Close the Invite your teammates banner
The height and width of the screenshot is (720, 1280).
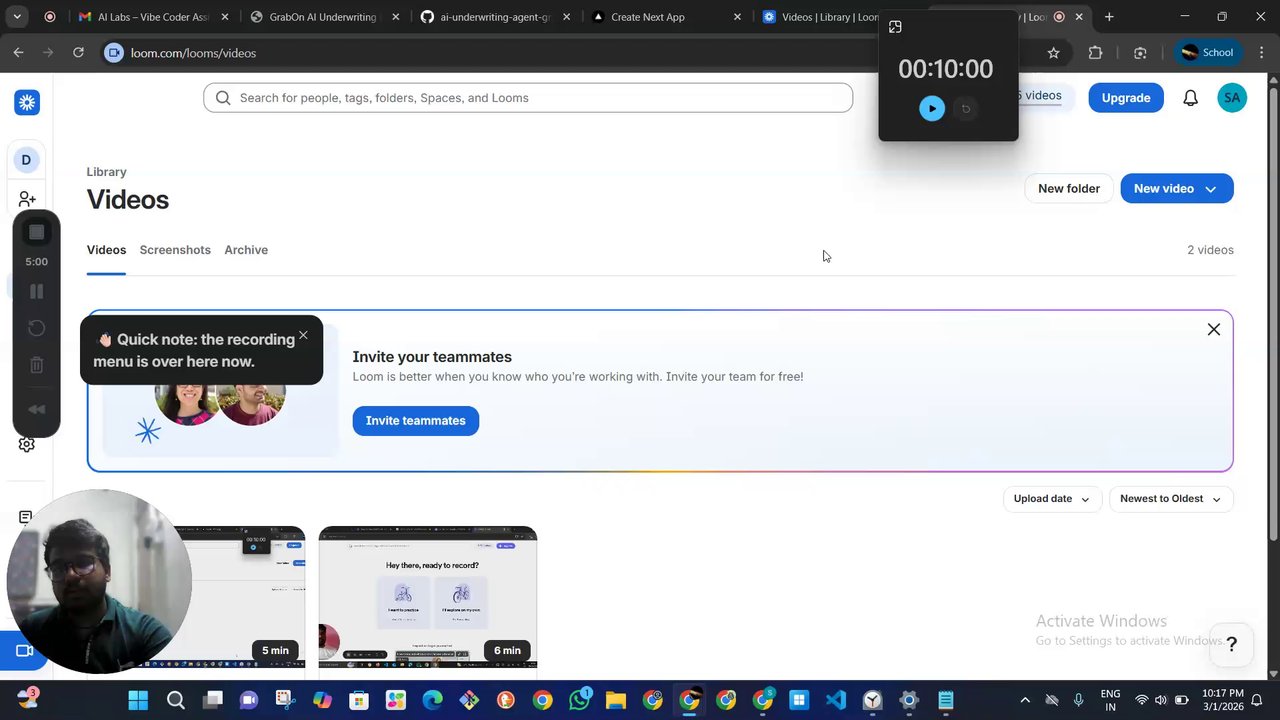1214,329
